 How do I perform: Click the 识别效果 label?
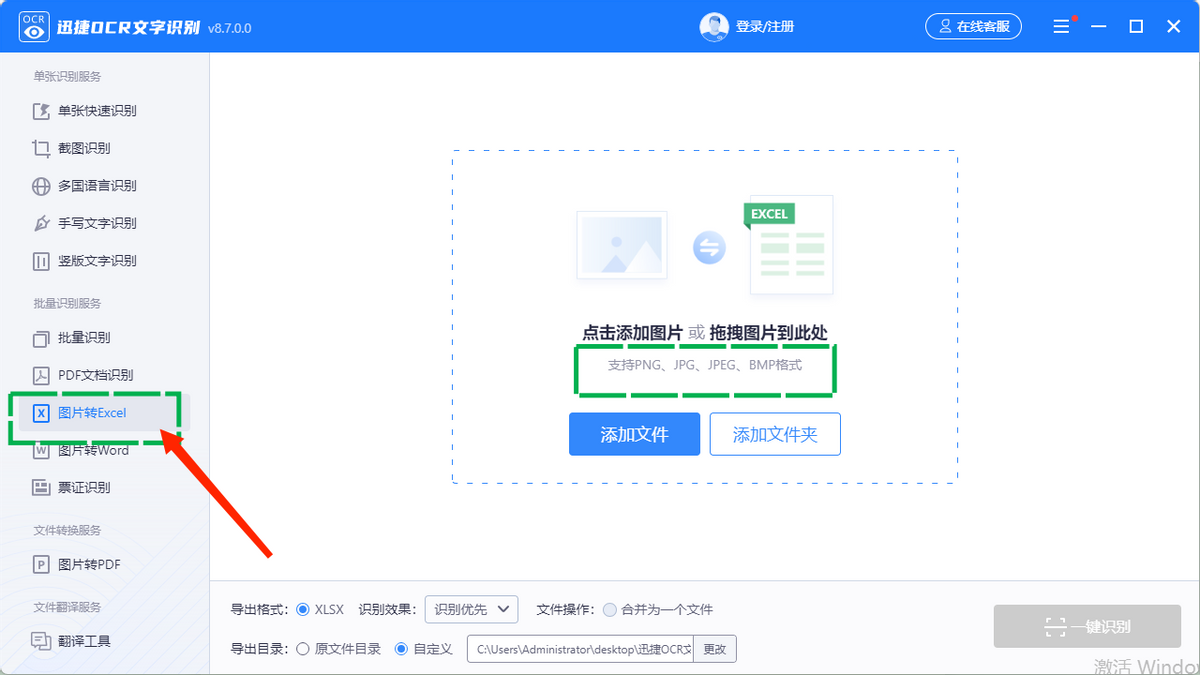tap(388, 609)
